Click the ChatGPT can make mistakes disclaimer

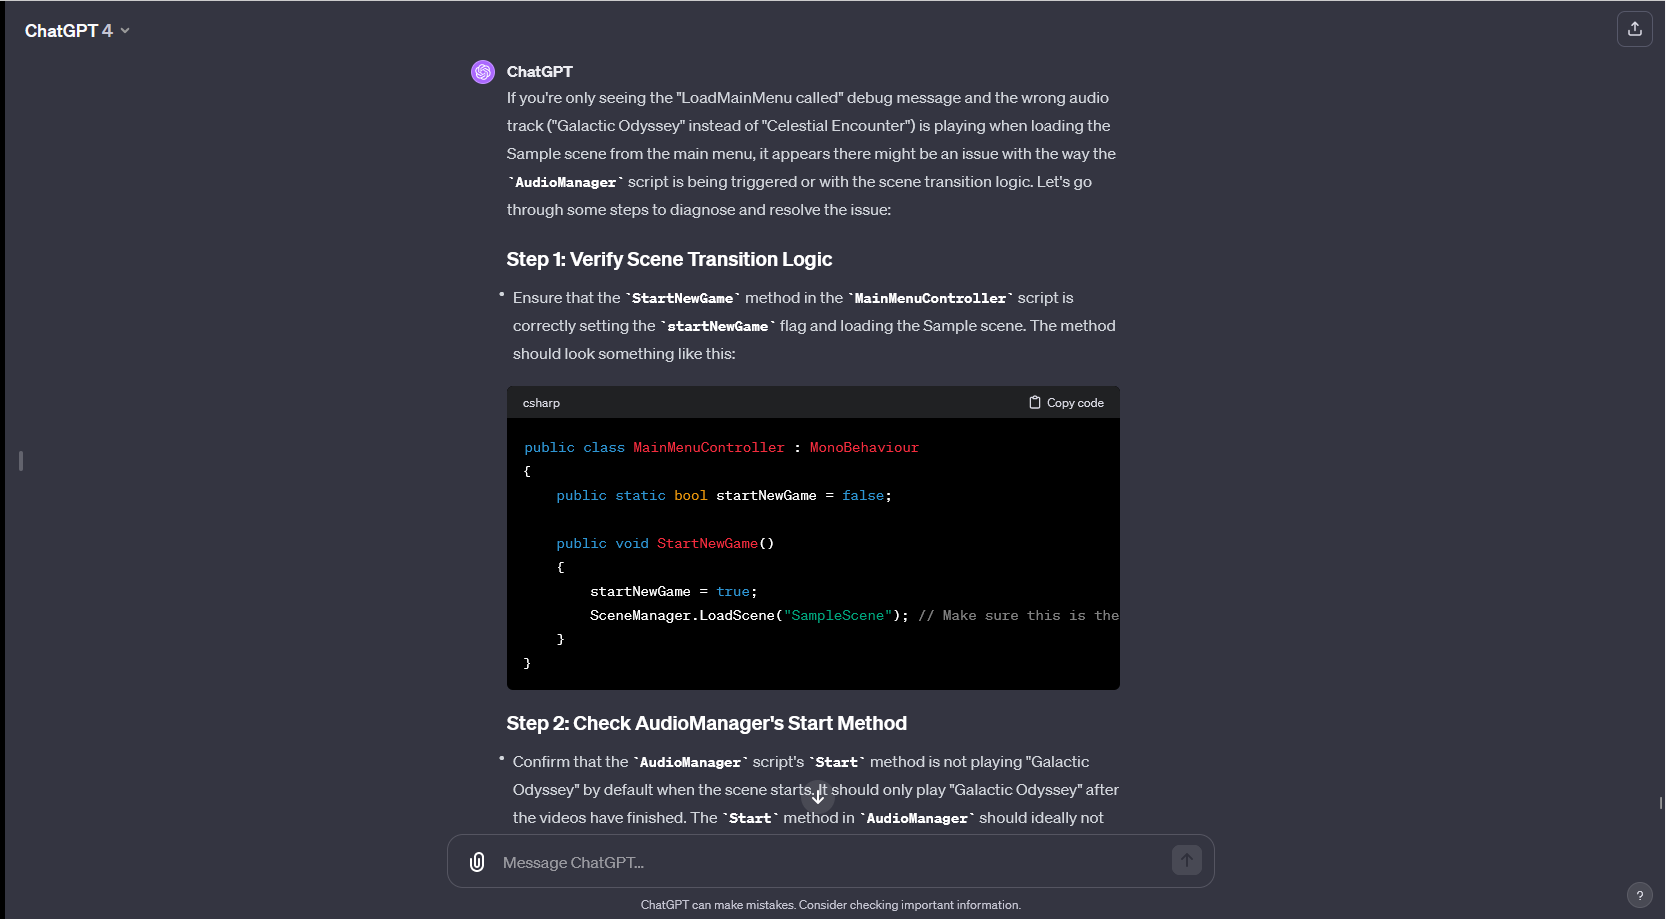[x=830, y=905]
